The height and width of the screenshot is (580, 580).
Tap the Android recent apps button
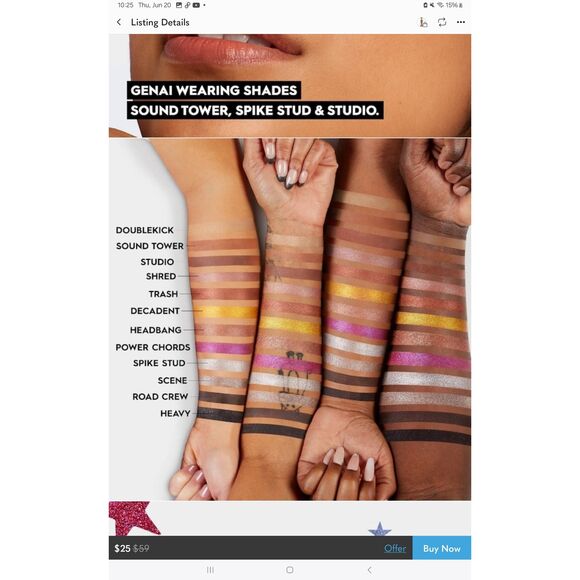tap(210, 570)
